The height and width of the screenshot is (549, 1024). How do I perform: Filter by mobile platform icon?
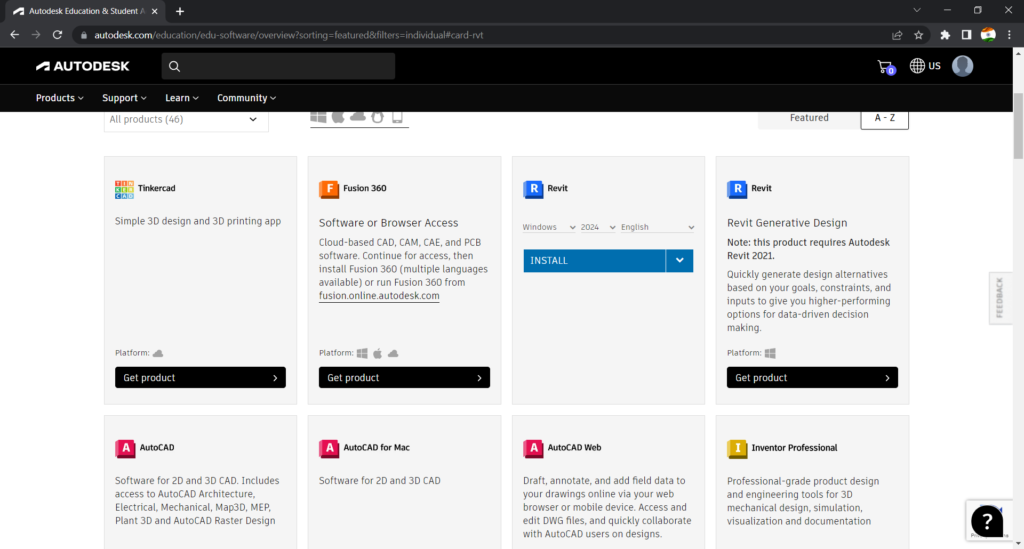click(397, 117)
